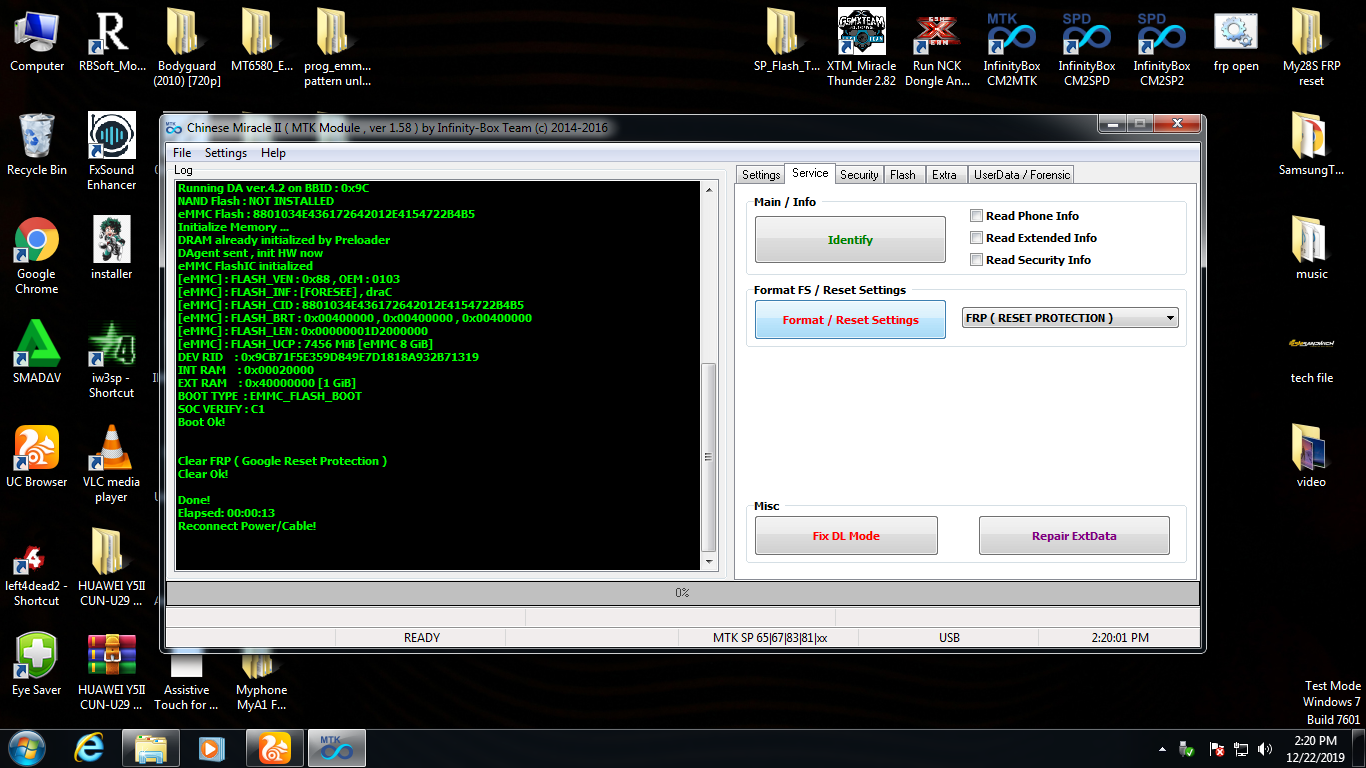Open Run NCK Dongle shortcut
The image size is (1366, 768).
coord(937,47)
